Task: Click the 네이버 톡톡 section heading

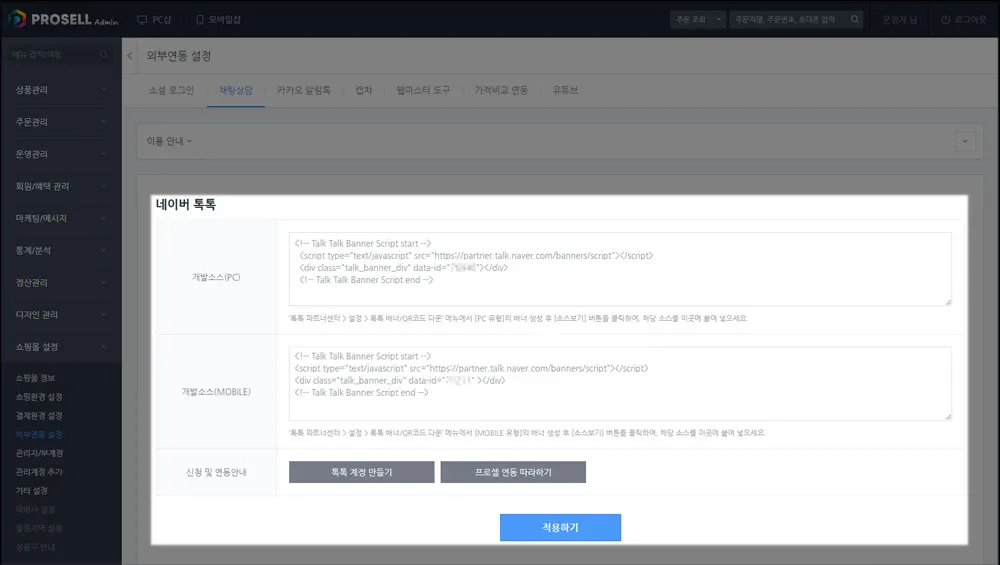Action: pyautogui.click(x=186, y=205)
